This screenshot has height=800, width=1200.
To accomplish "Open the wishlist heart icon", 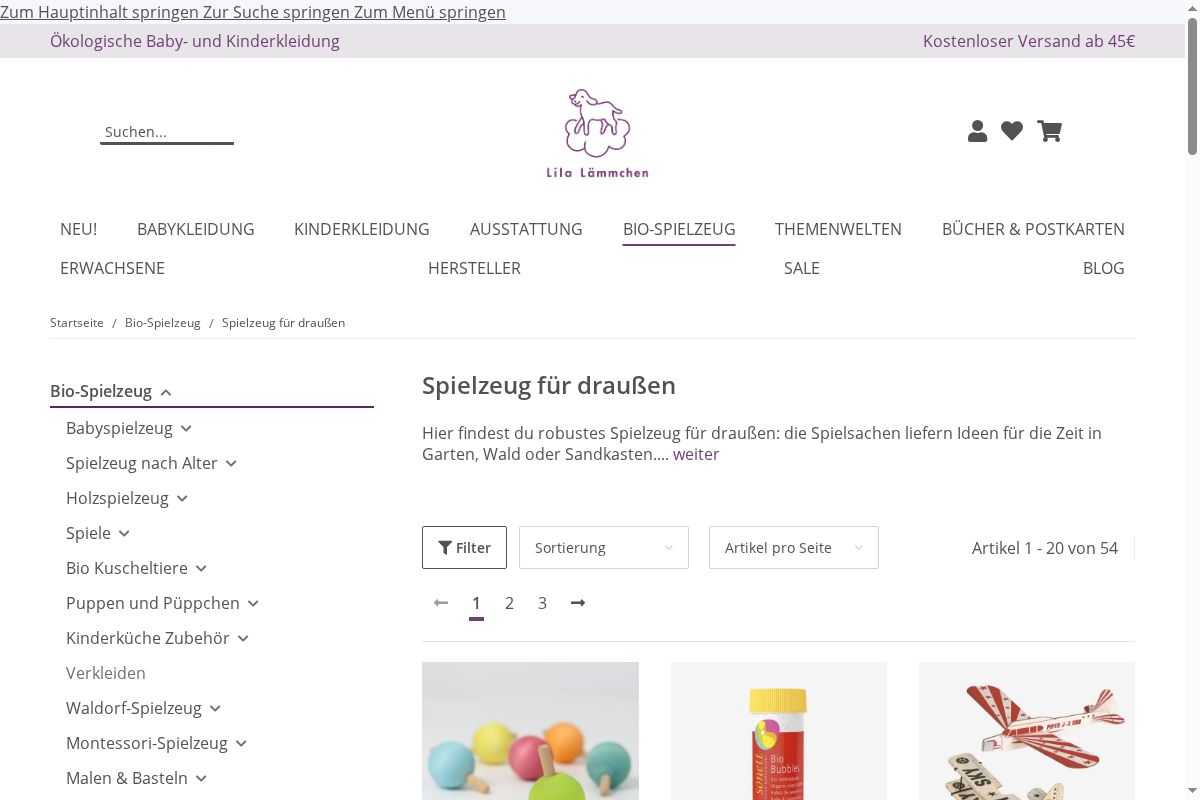I will (1012, 131).
